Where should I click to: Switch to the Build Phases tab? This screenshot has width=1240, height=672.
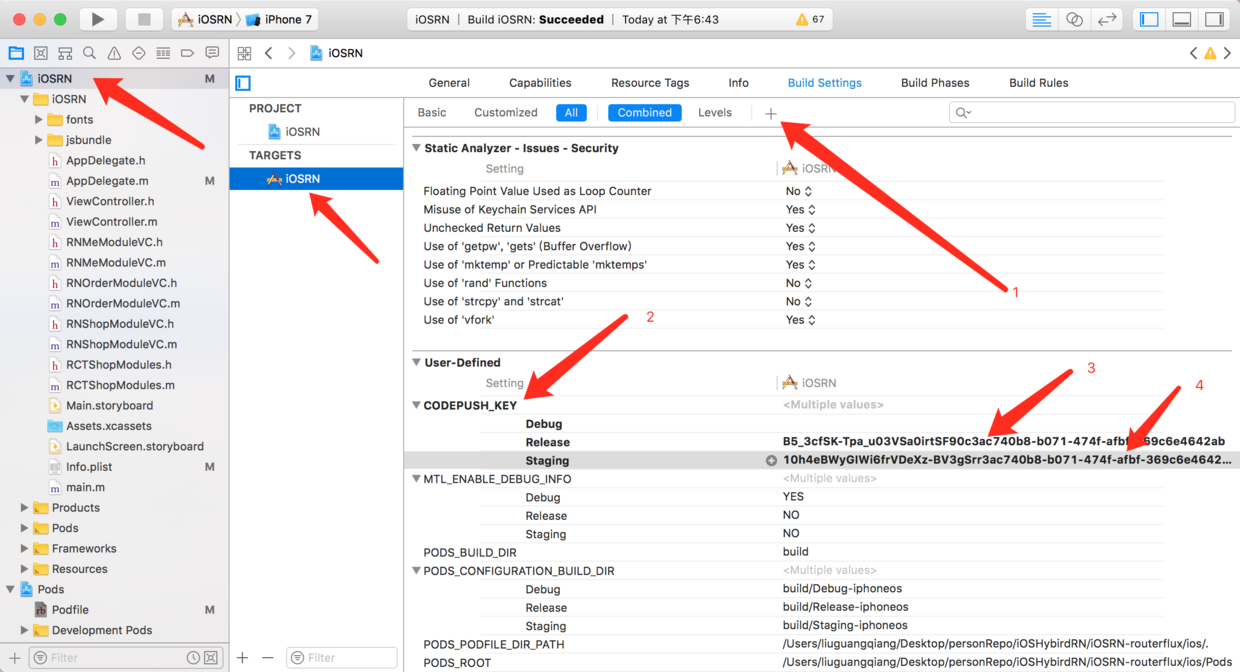click(935, 83)
